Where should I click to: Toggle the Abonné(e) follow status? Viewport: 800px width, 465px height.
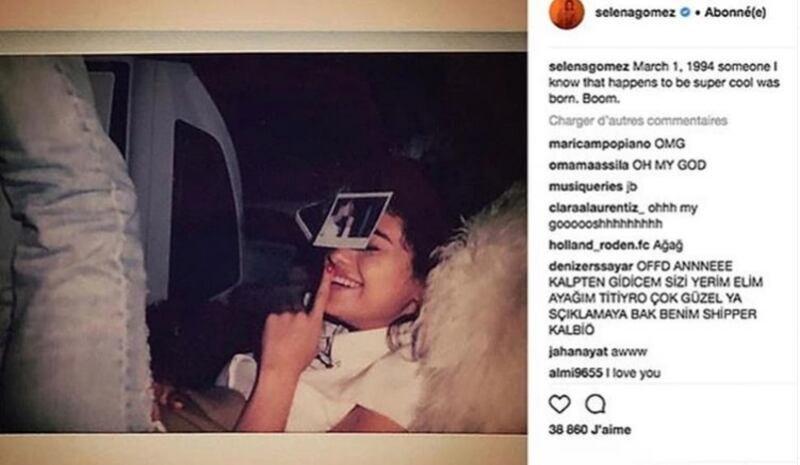(x=735, y=12)
